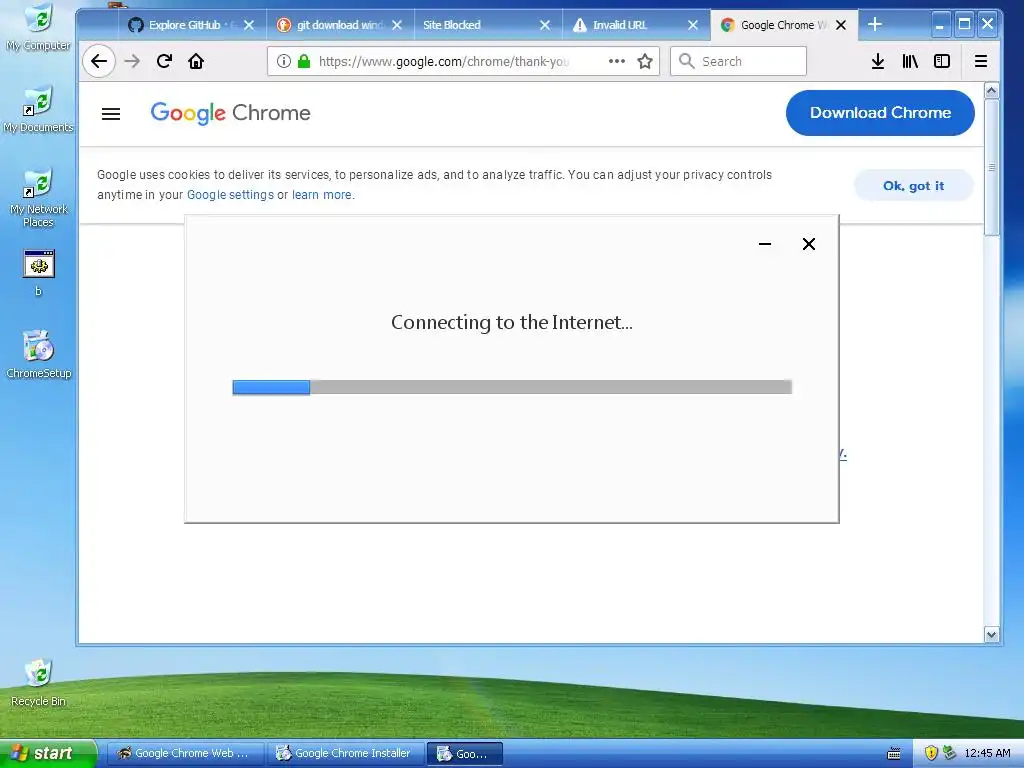Select My Network Places desktop icon
The image size is (1024, 768).
[x=39, y=197]
